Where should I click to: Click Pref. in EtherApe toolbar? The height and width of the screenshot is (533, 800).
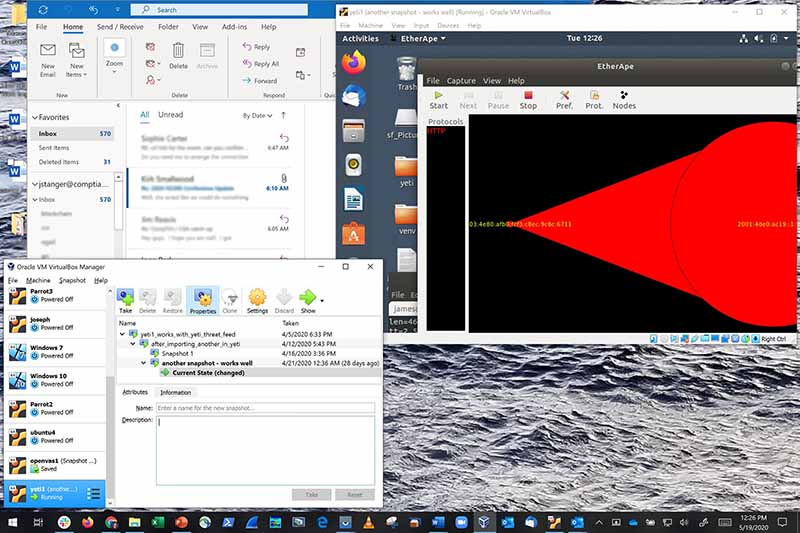pyautogui.click(x=564, y=100)
